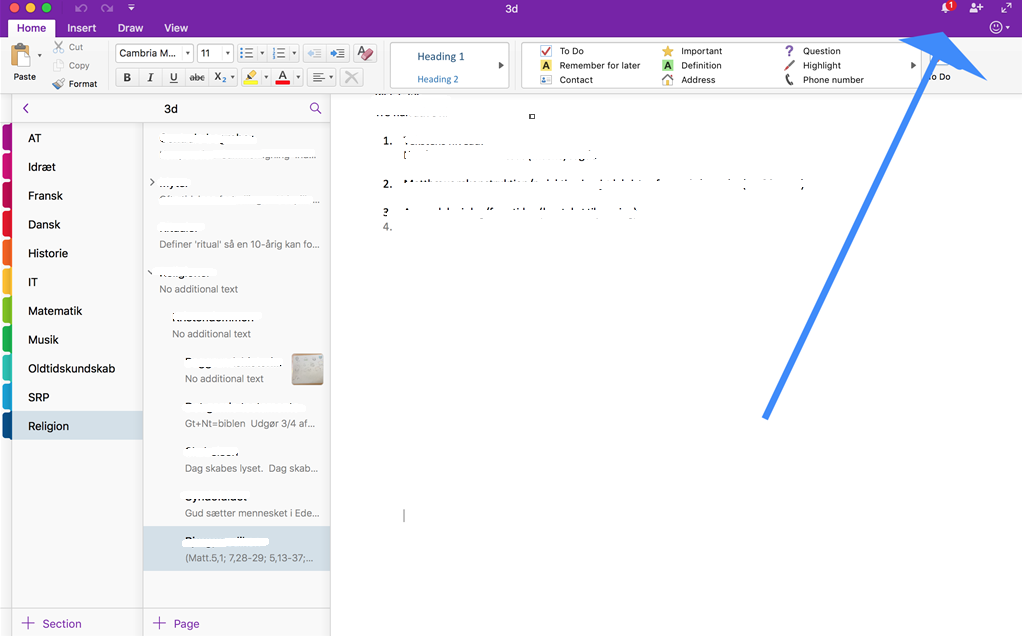
Task: Switch to the Draw tab
Action: [130, 28]
